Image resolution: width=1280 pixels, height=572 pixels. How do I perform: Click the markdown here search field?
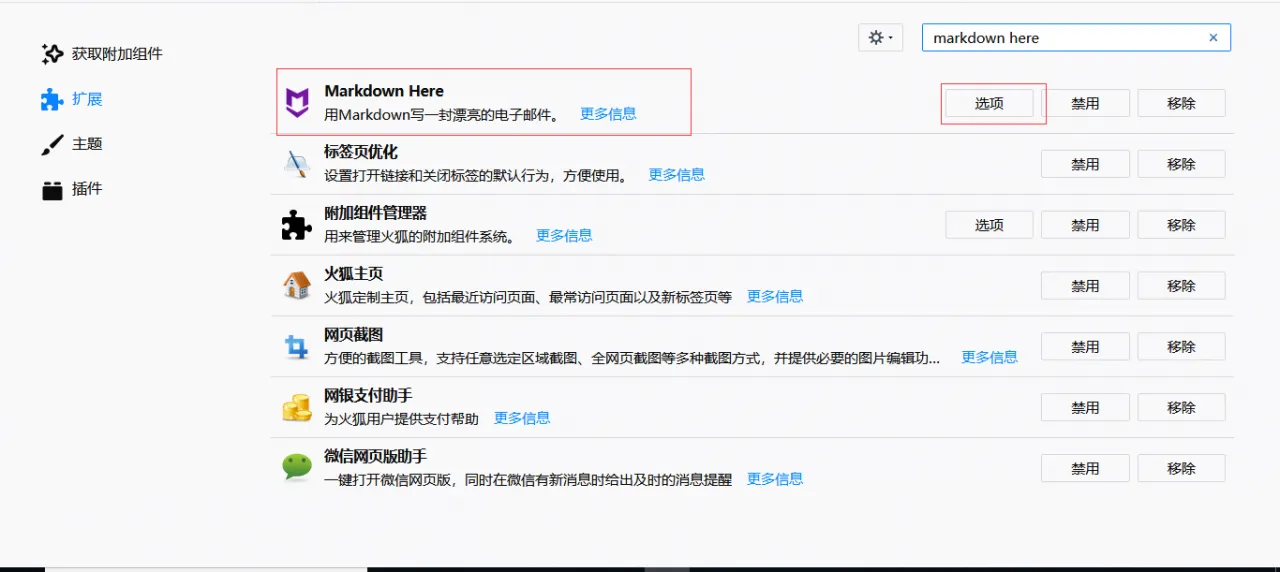(1060, 38)
